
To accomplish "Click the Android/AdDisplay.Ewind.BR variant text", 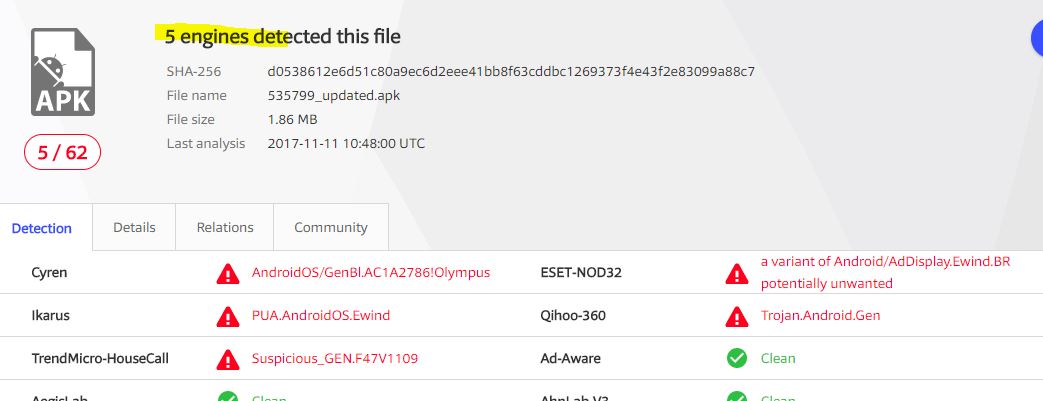I will point(885,262).
